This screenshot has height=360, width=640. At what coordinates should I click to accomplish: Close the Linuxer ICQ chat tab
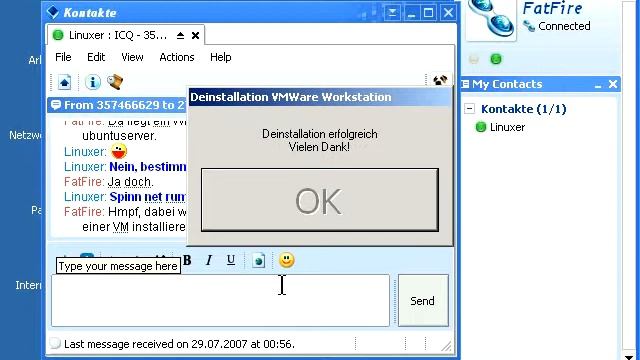click(x=196, y=36)
